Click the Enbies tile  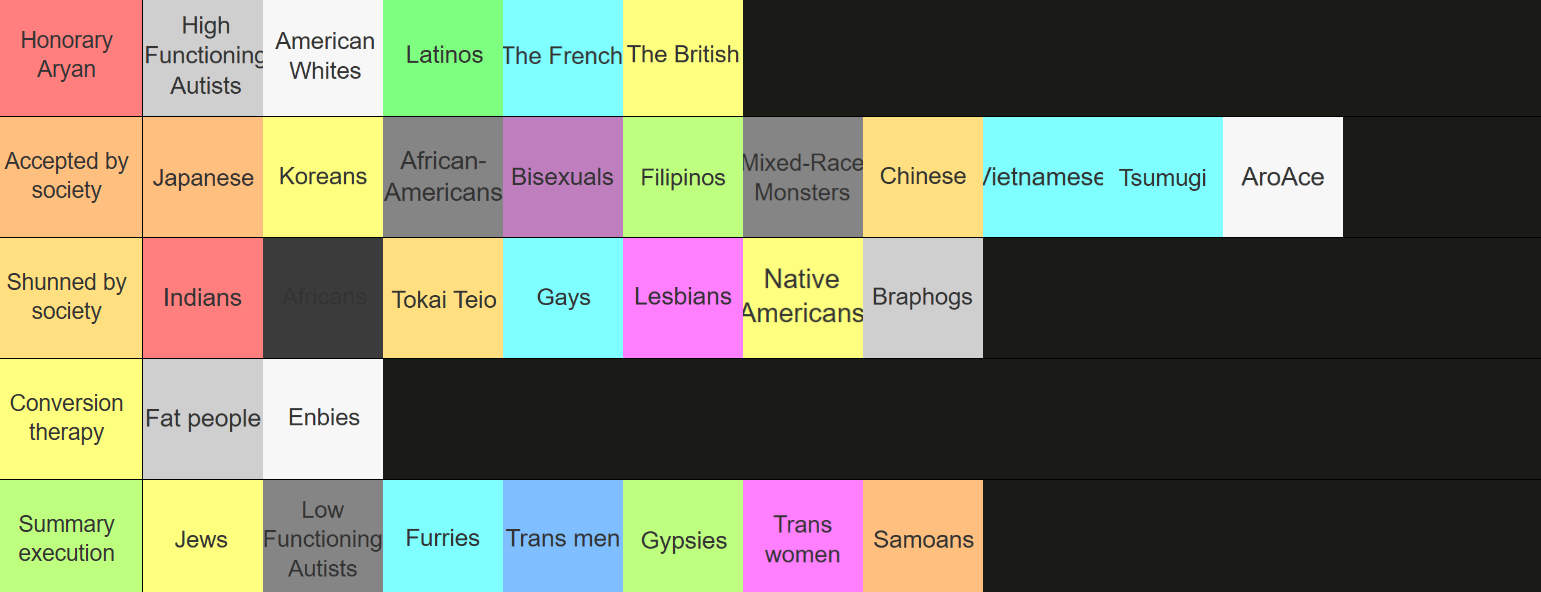click(323, 418)
